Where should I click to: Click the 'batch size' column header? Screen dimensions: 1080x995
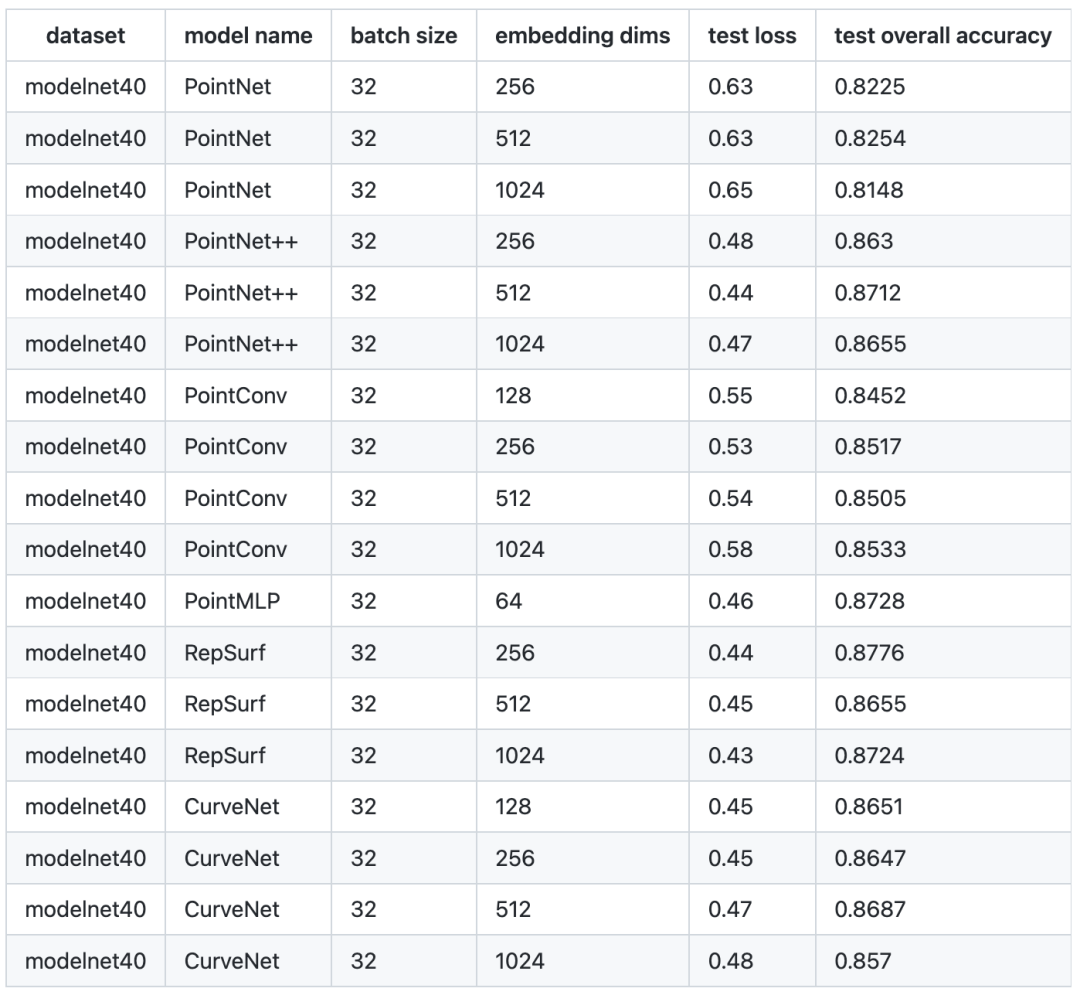click(404, 35)
